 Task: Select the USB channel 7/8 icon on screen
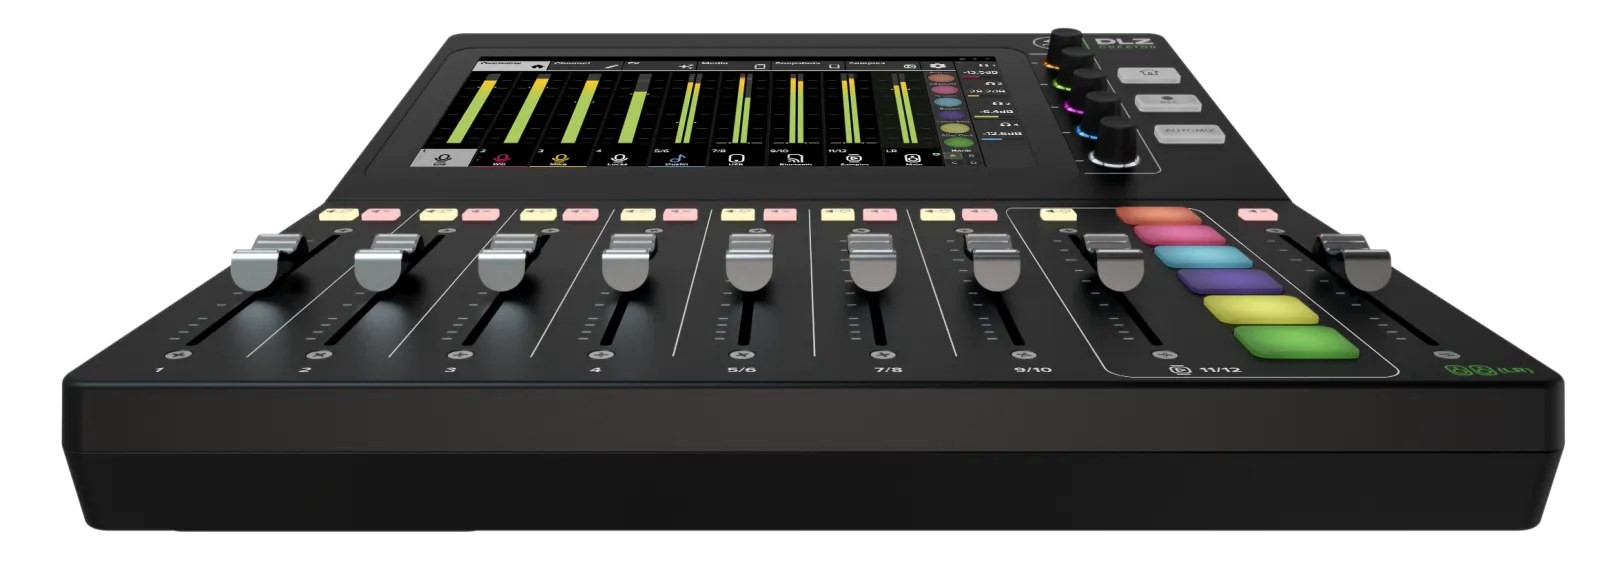pos(736,158)
